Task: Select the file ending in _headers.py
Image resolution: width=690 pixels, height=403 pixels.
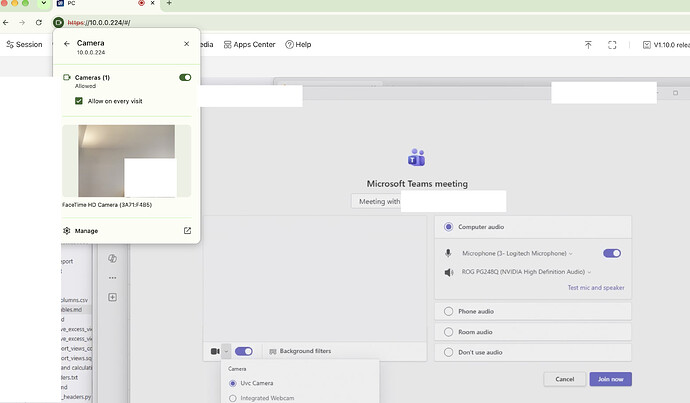Action: click(77, 397)
